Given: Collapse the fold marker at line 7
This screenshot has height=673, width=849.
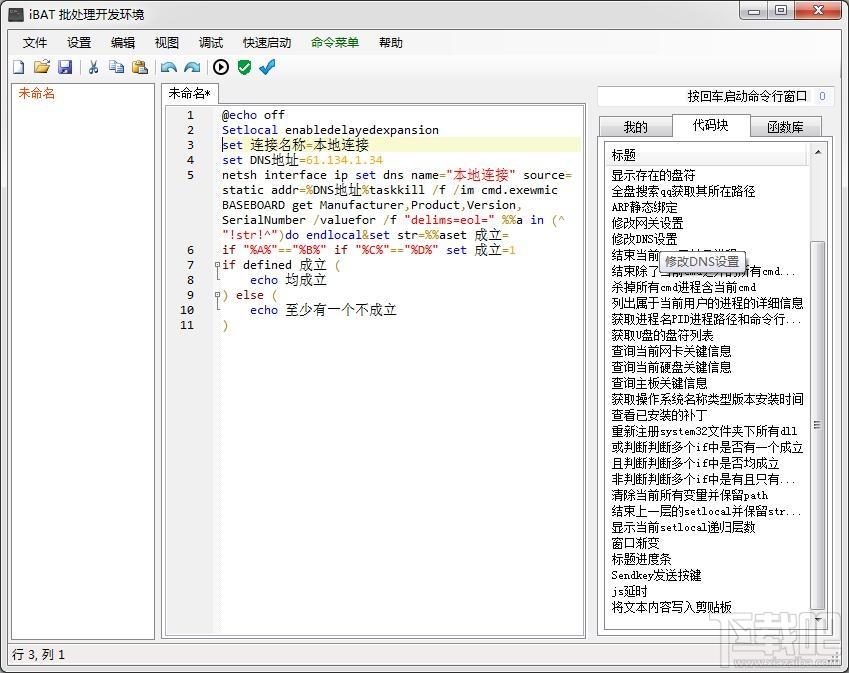Looking at the screenshot, I should coord(217,265).
